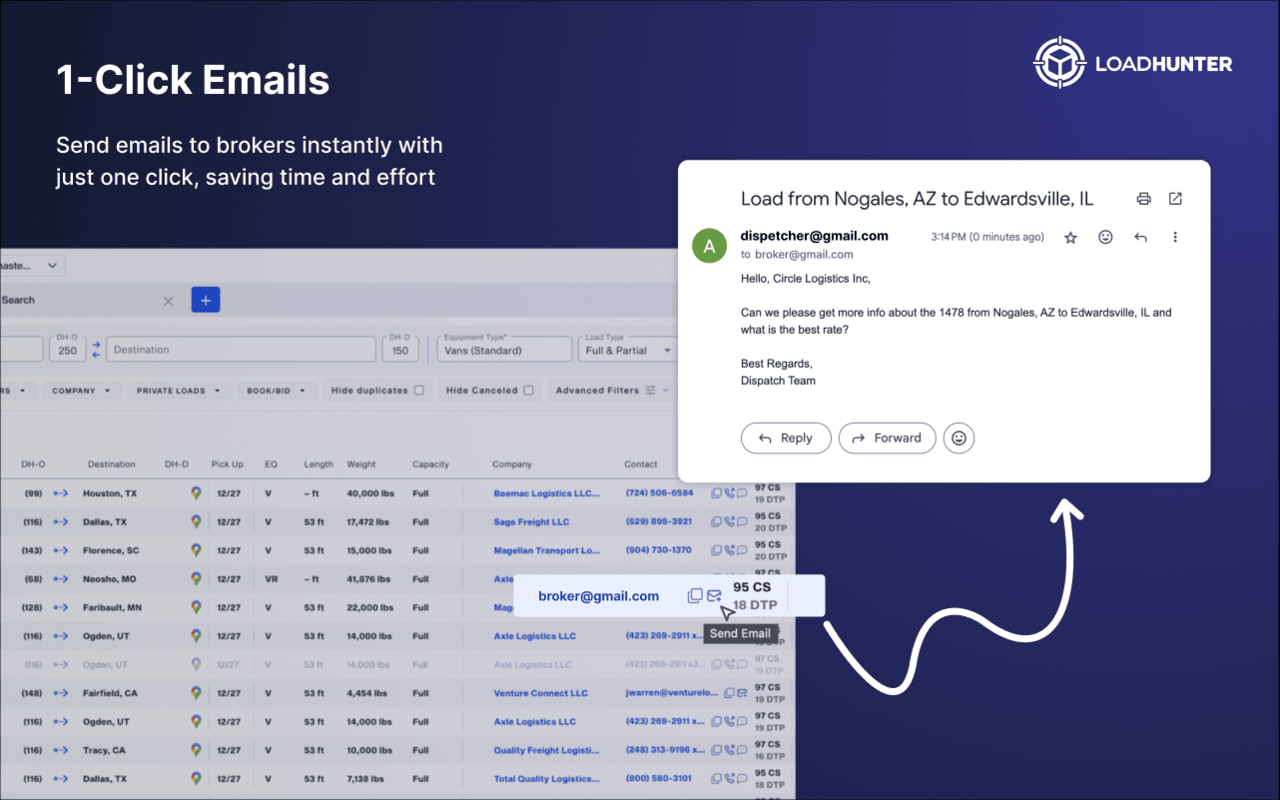Click the Forward button in the email
The image size is (1280, 800).
887,438
